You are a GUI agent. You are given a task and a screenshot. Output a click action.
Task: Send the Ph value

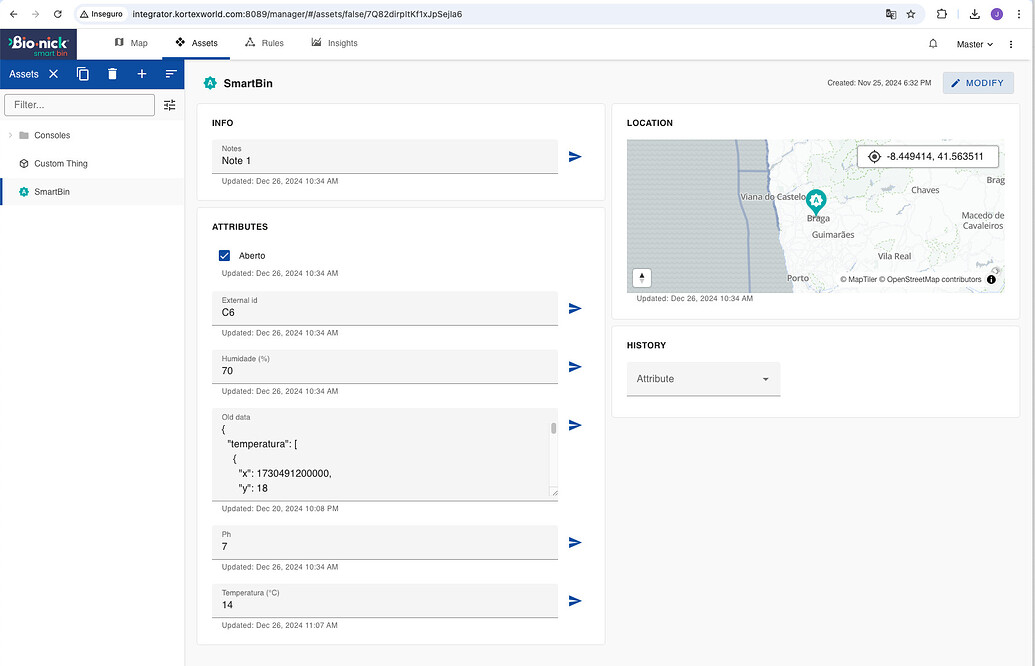[575, 543]
